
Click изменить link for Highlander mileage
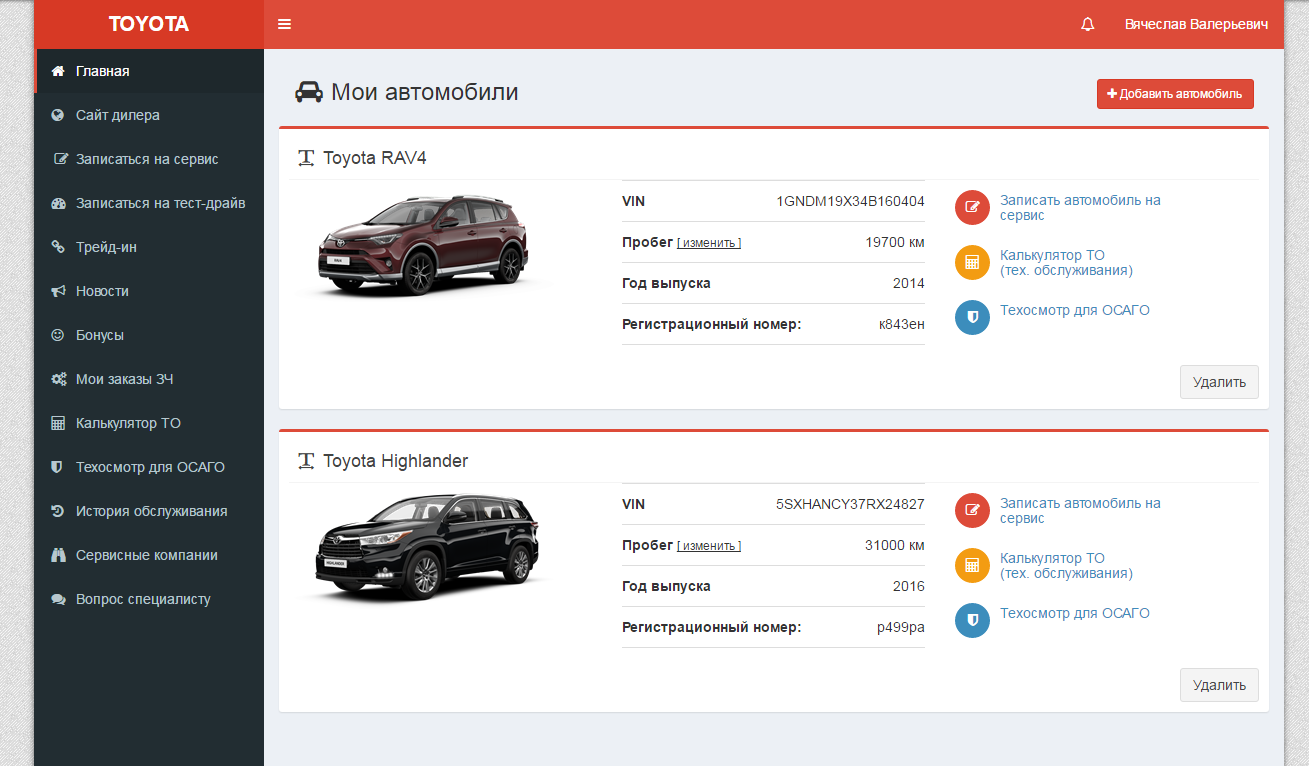click(709, 546)
